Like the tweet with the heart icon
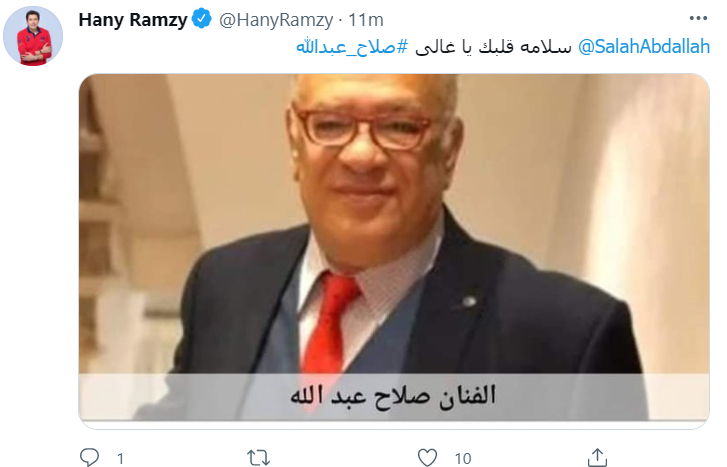Screen dimensions: 727x467 pyautogui.click(x=427, y=458)
